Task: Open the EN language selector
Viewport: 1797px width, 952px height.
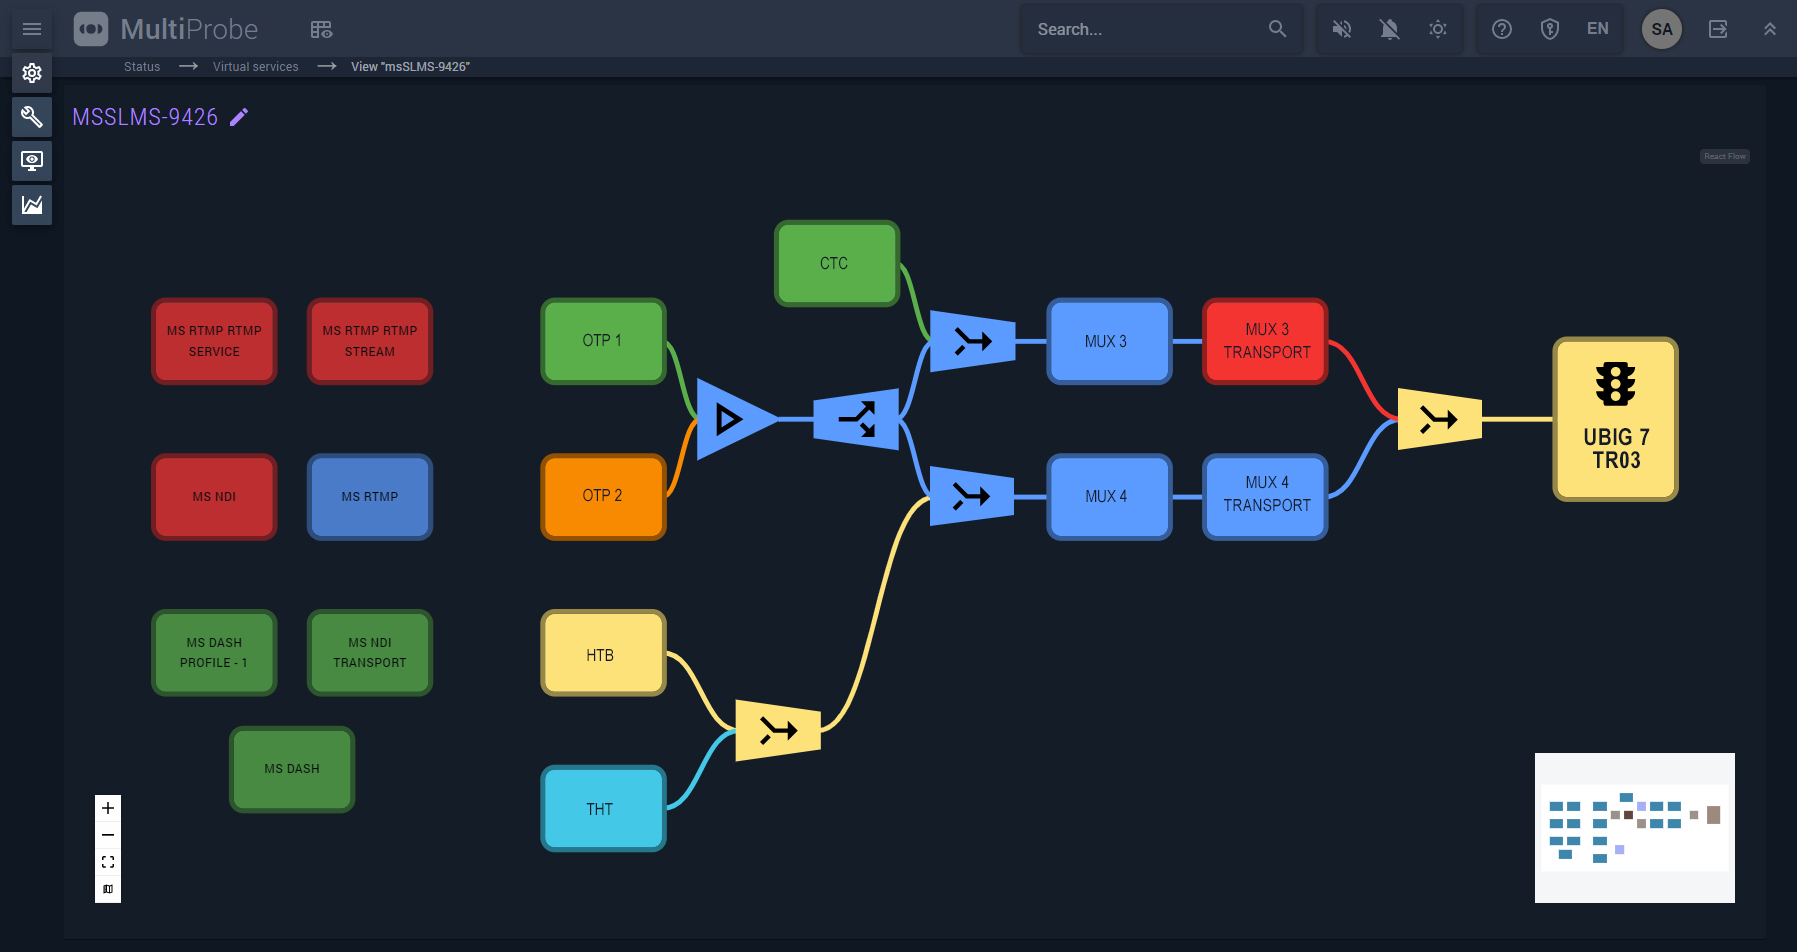Action: point(1598,29)
